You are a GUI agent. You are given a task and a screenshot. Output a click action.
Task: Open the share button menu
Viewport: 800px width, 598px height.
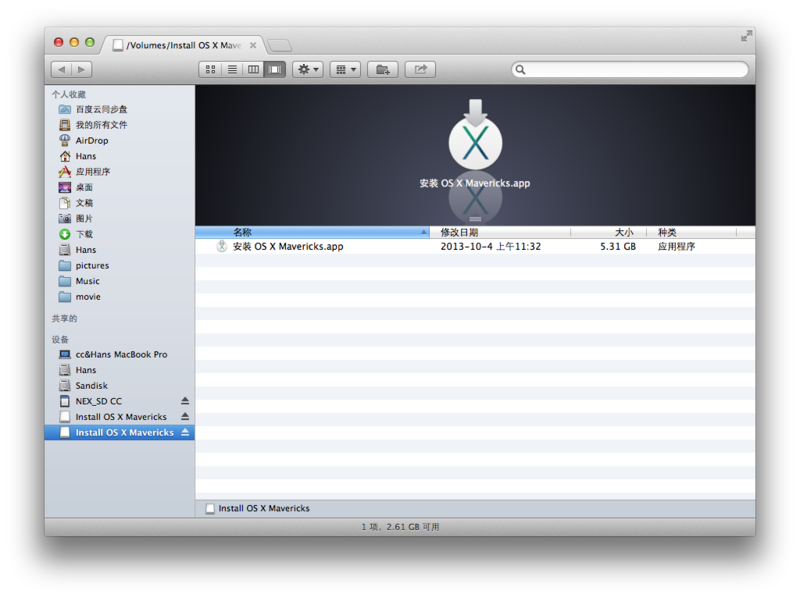pyautogui.click(x=420, y=69)
